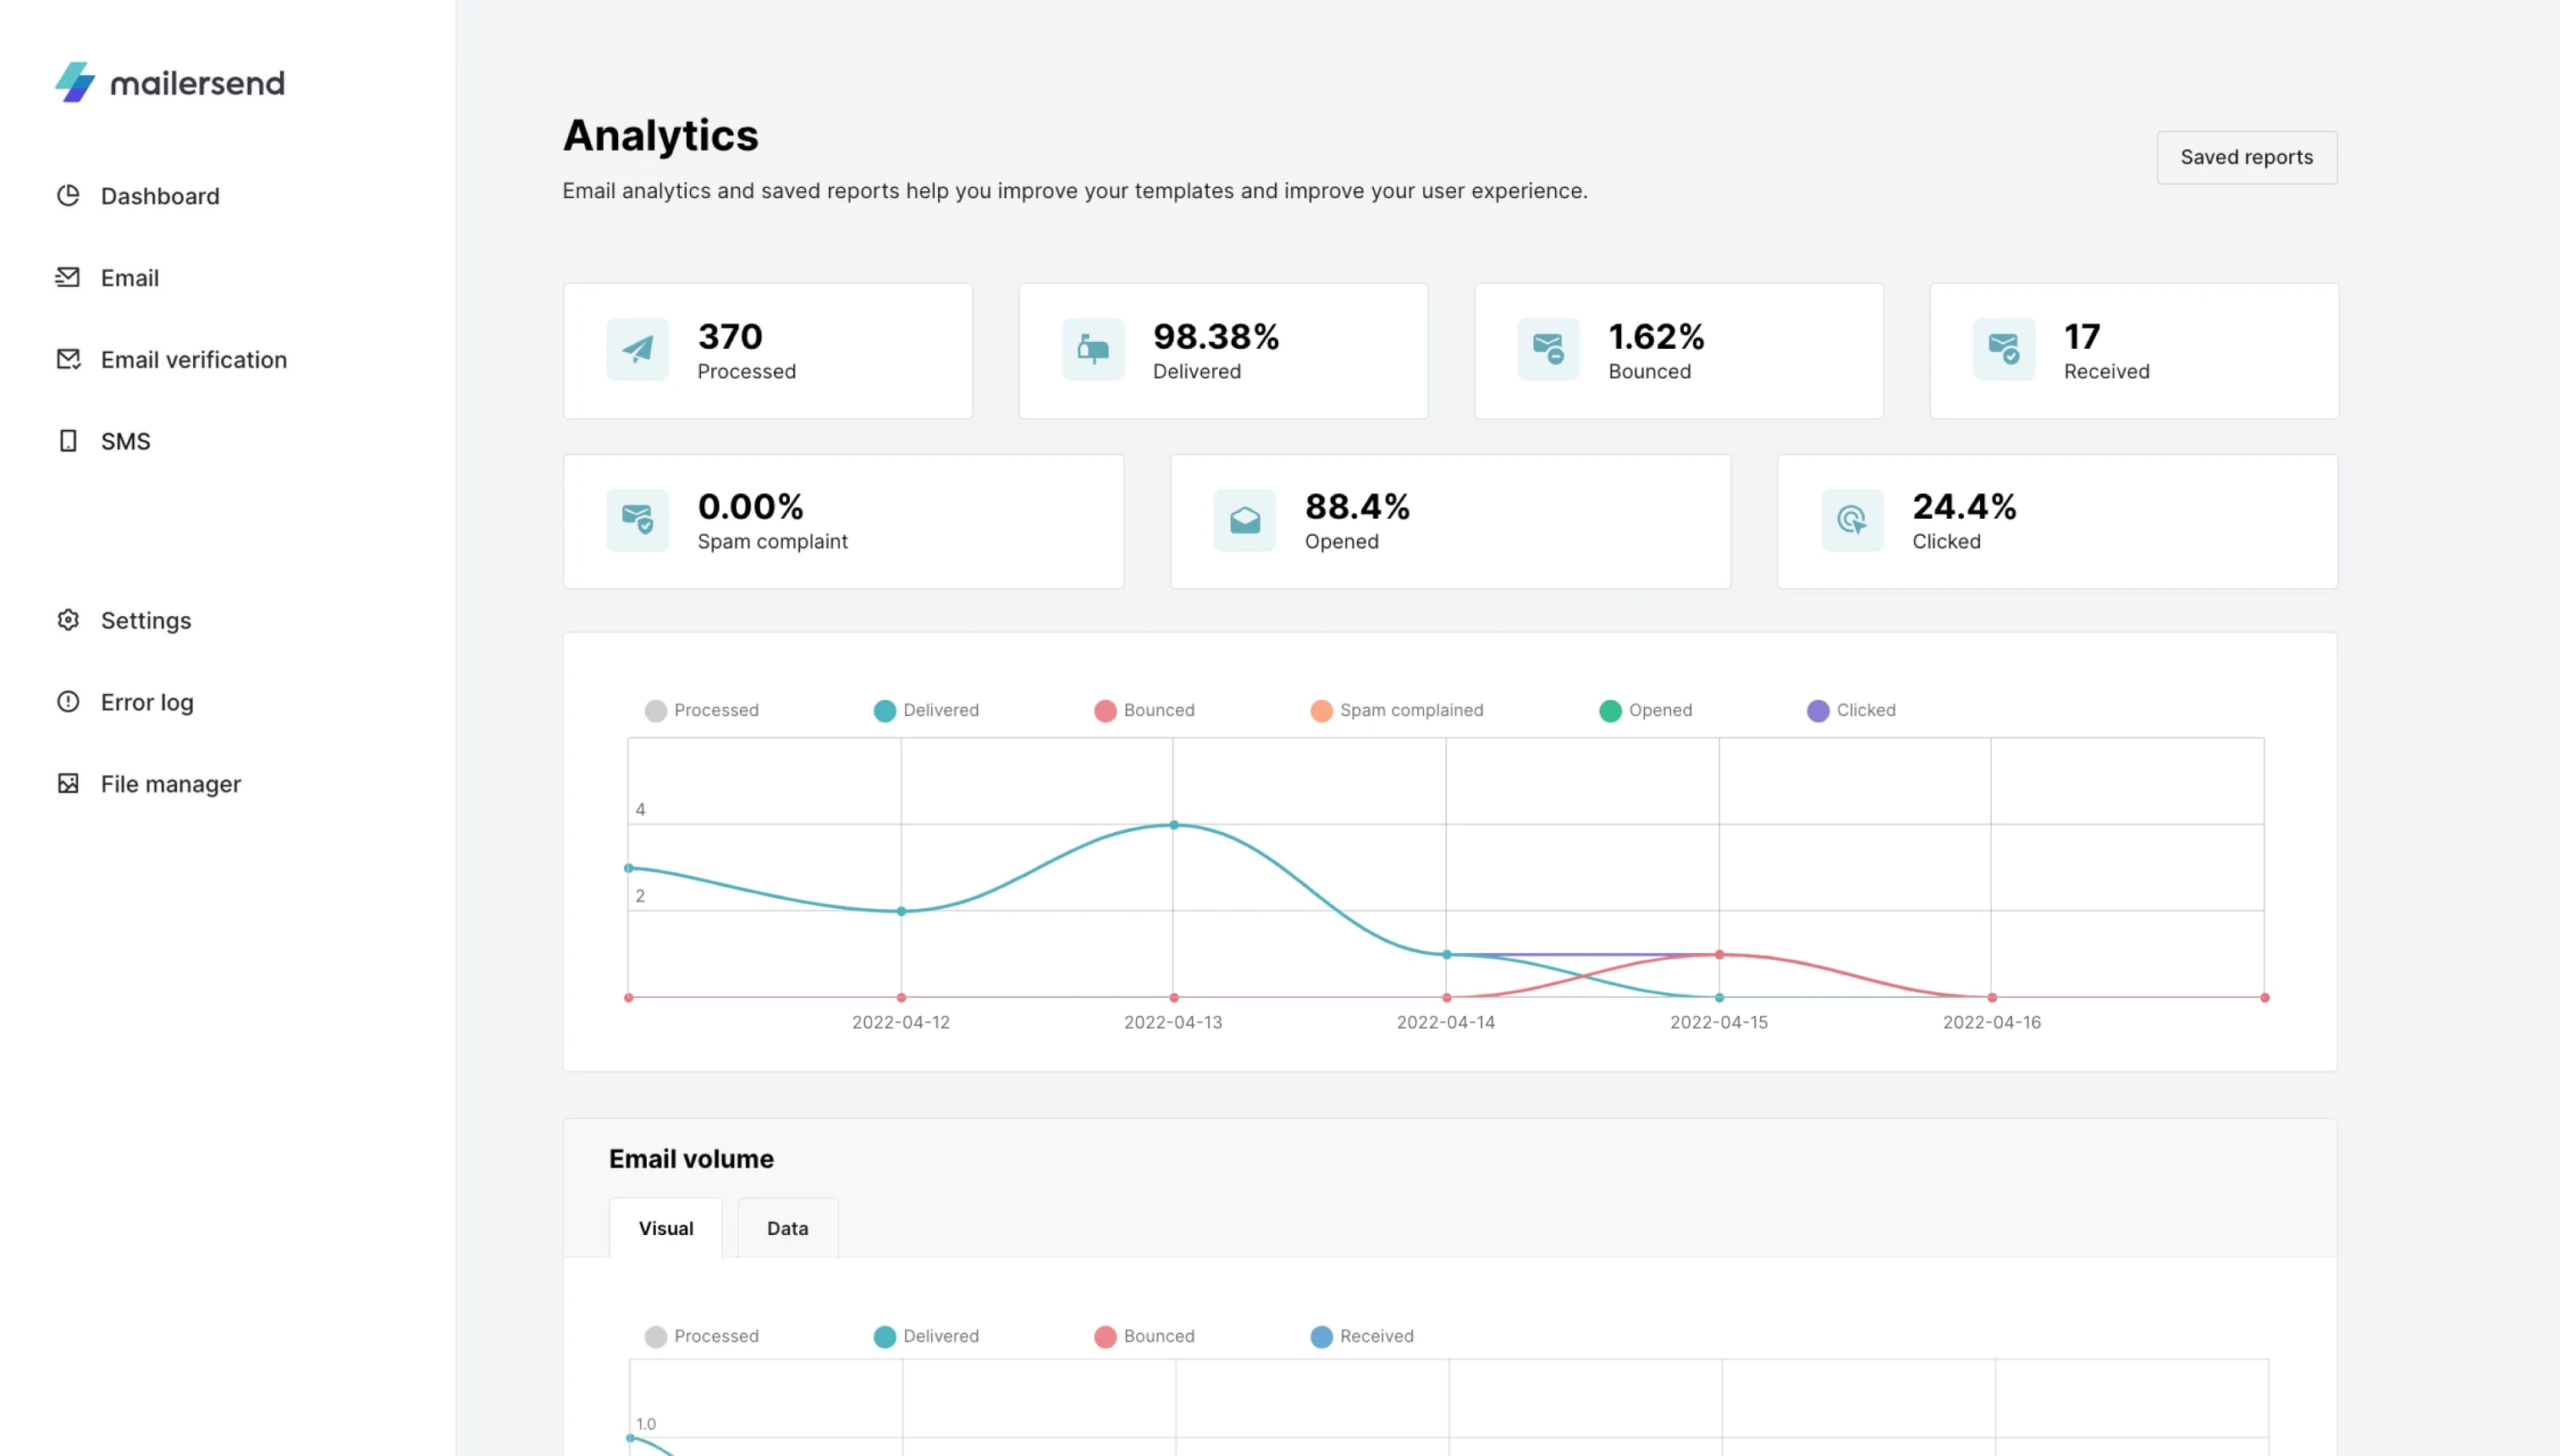Viewport: 2560px width, 1456px height.
Task: Click the Email verification envelope-check icon
Action: tap(68, 359)
